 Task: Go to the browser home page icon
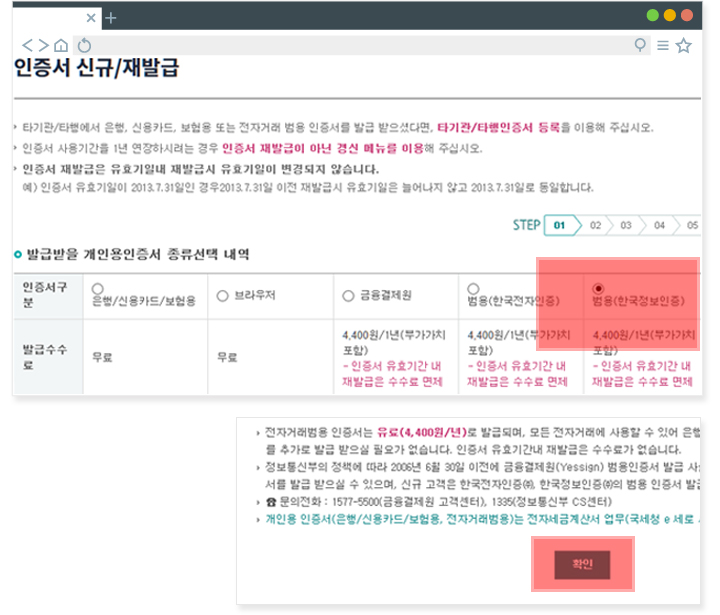[61, 45]
